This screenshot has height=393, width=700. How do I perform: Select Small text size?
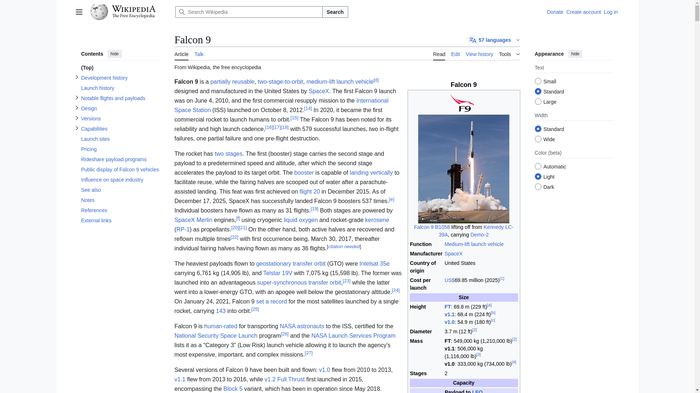pyautogui.click(x=538, y=81)
